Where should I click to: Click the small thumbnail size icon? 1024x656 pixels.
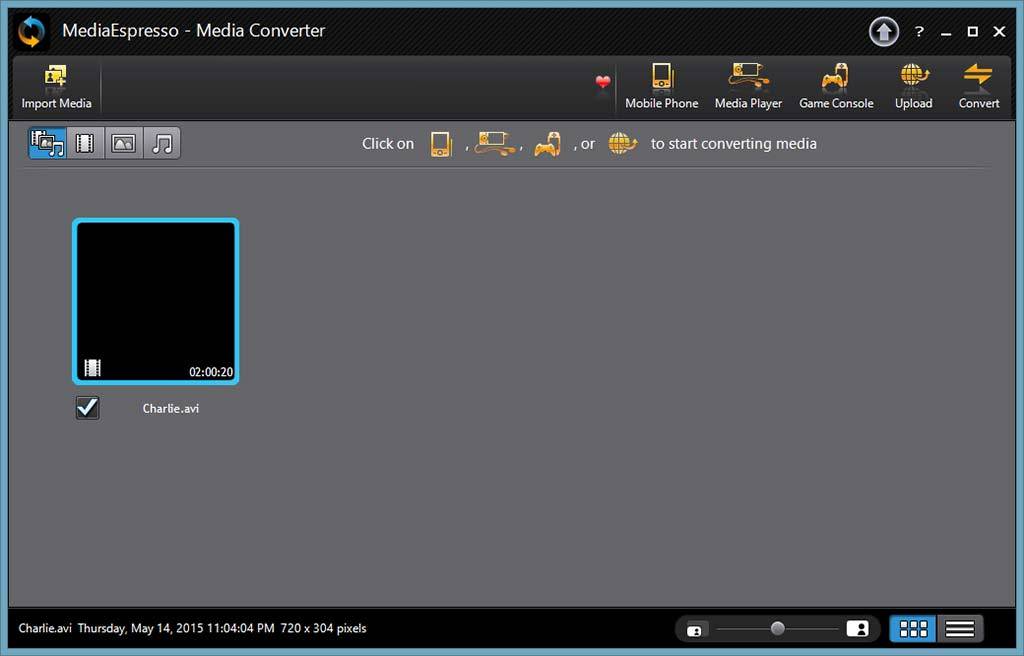coord(694,631)
